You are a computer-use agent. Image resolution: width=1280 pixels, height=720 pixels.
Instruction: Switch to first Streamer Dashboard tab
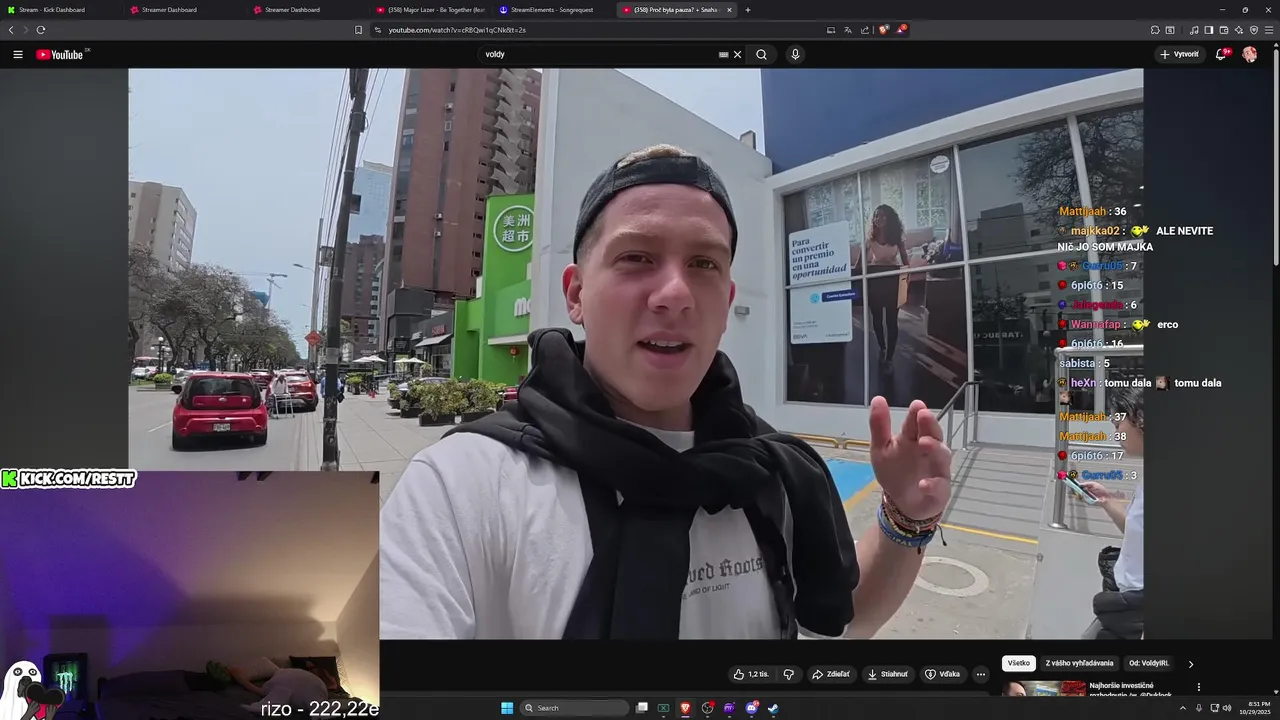[x=183, y=10]
